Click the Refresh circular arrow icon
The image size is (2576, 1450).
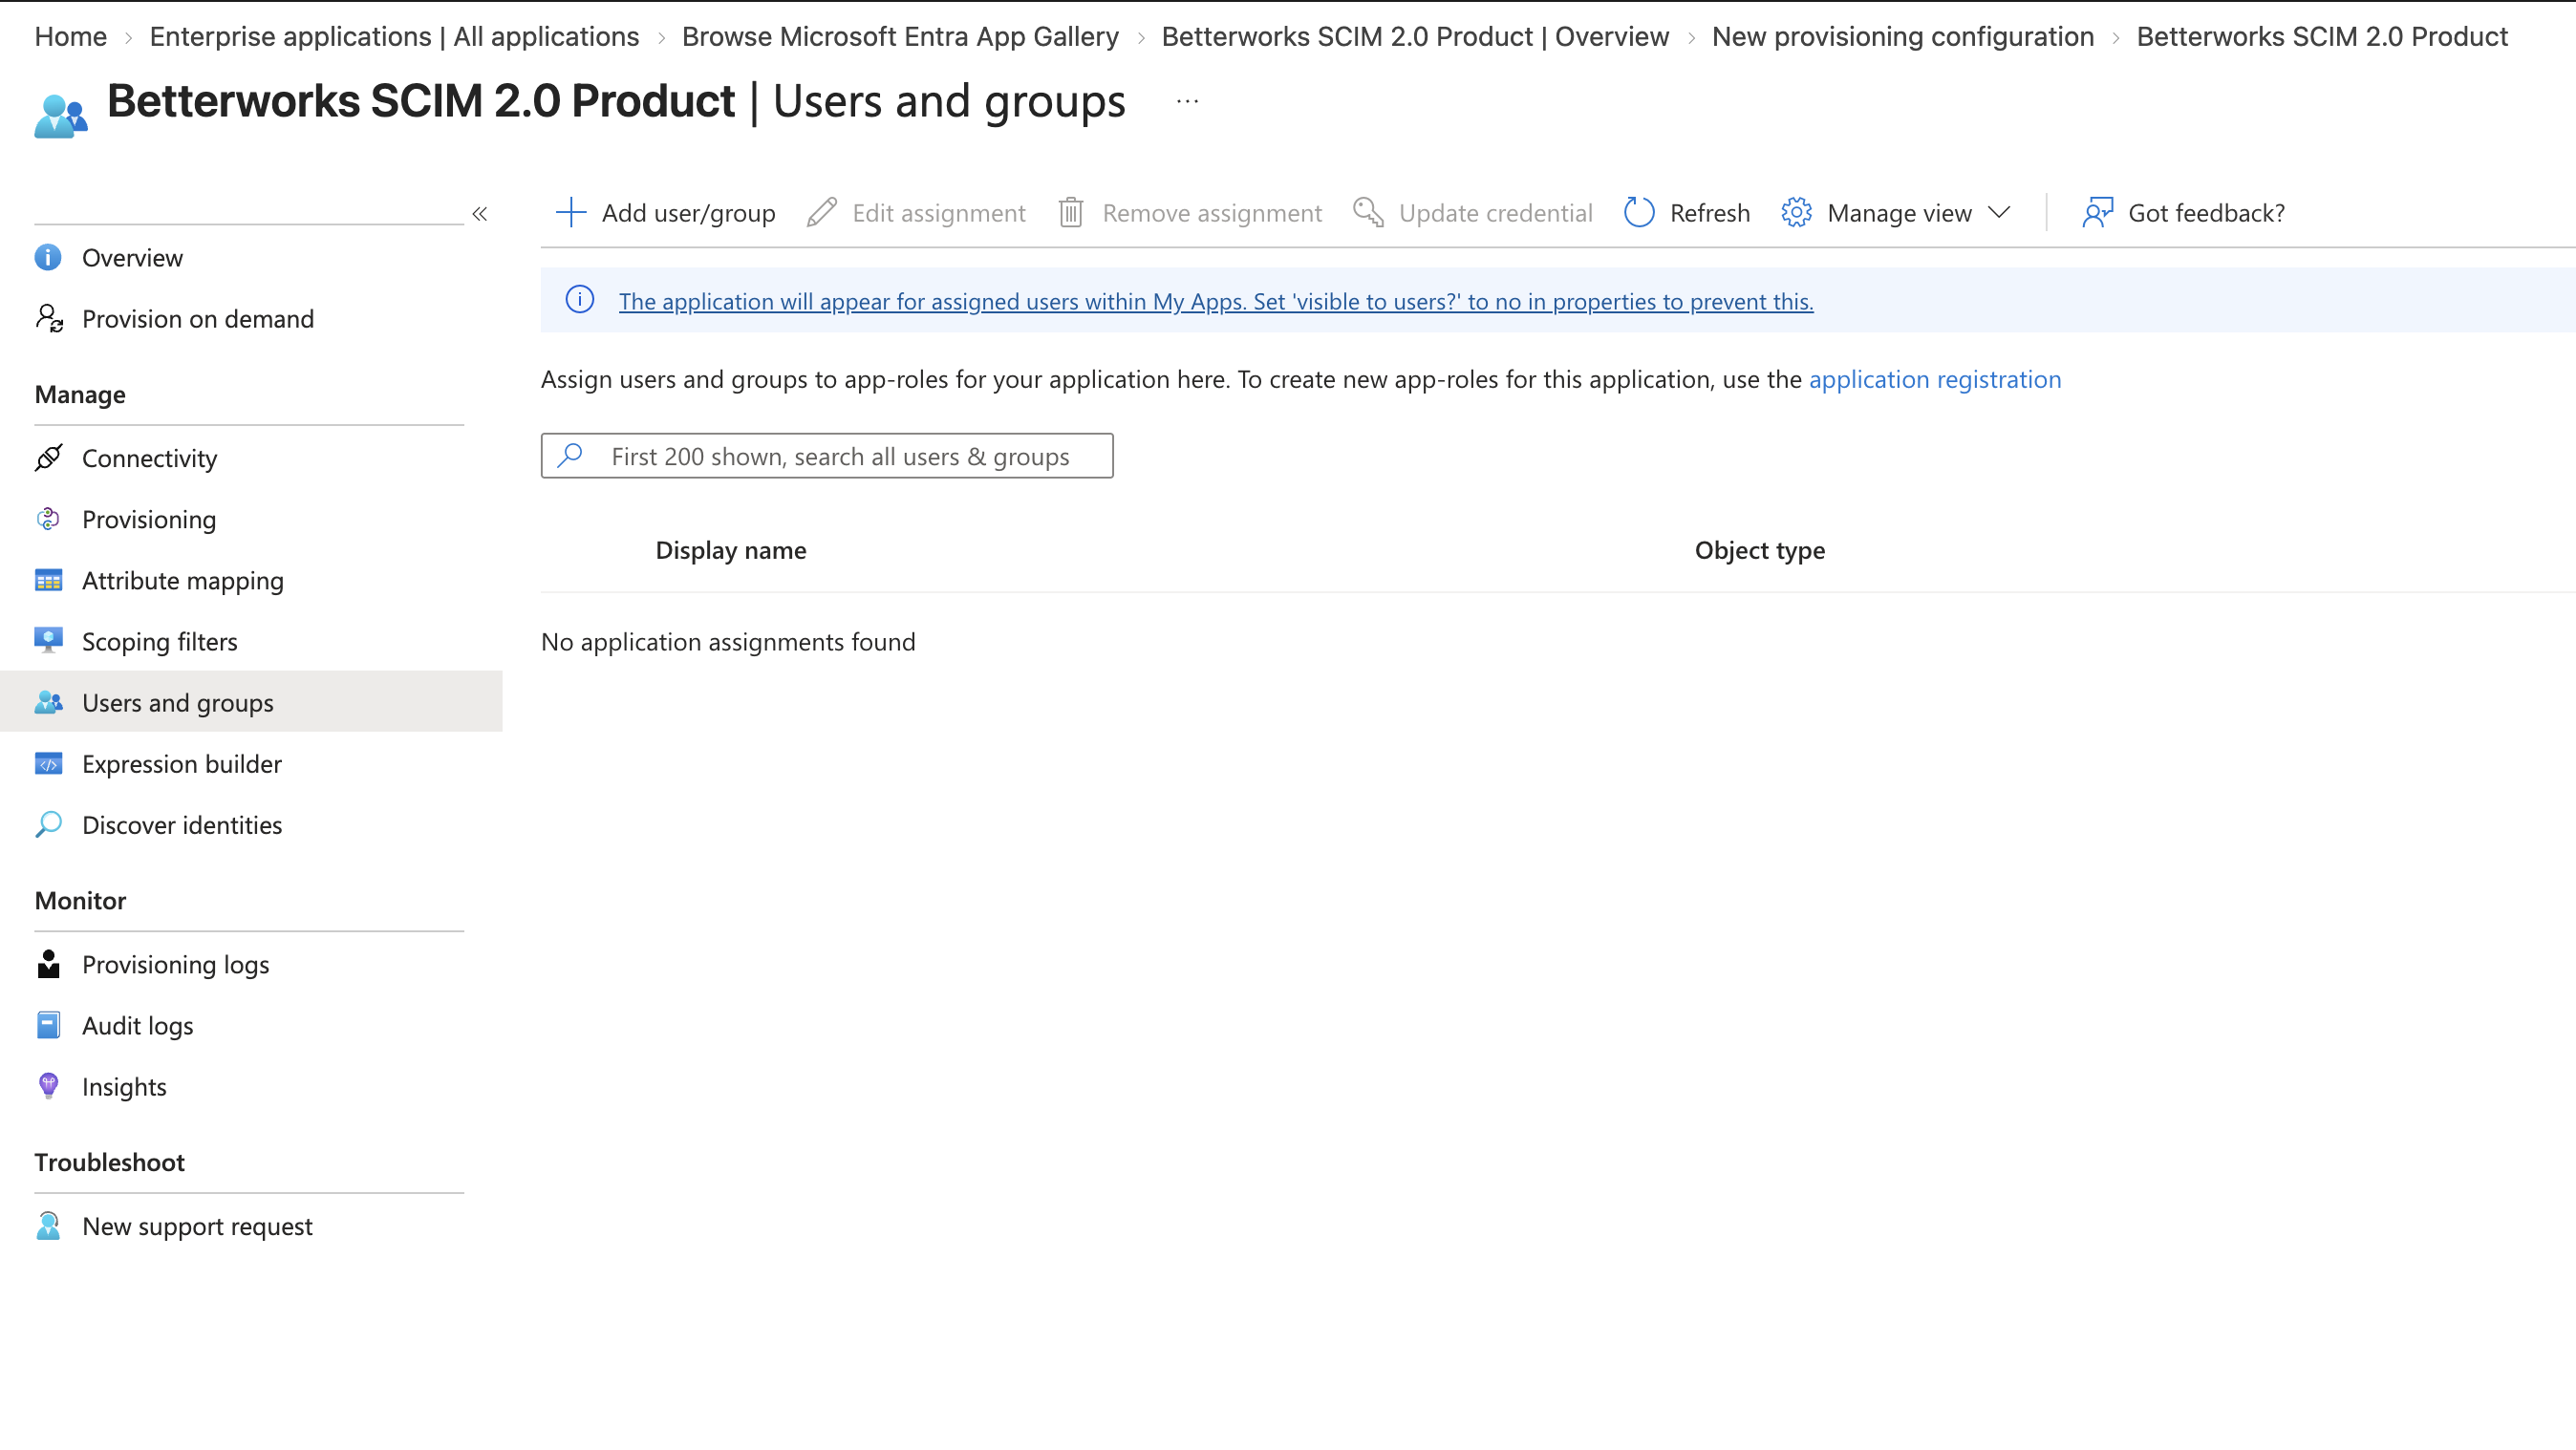point(1639,212)
